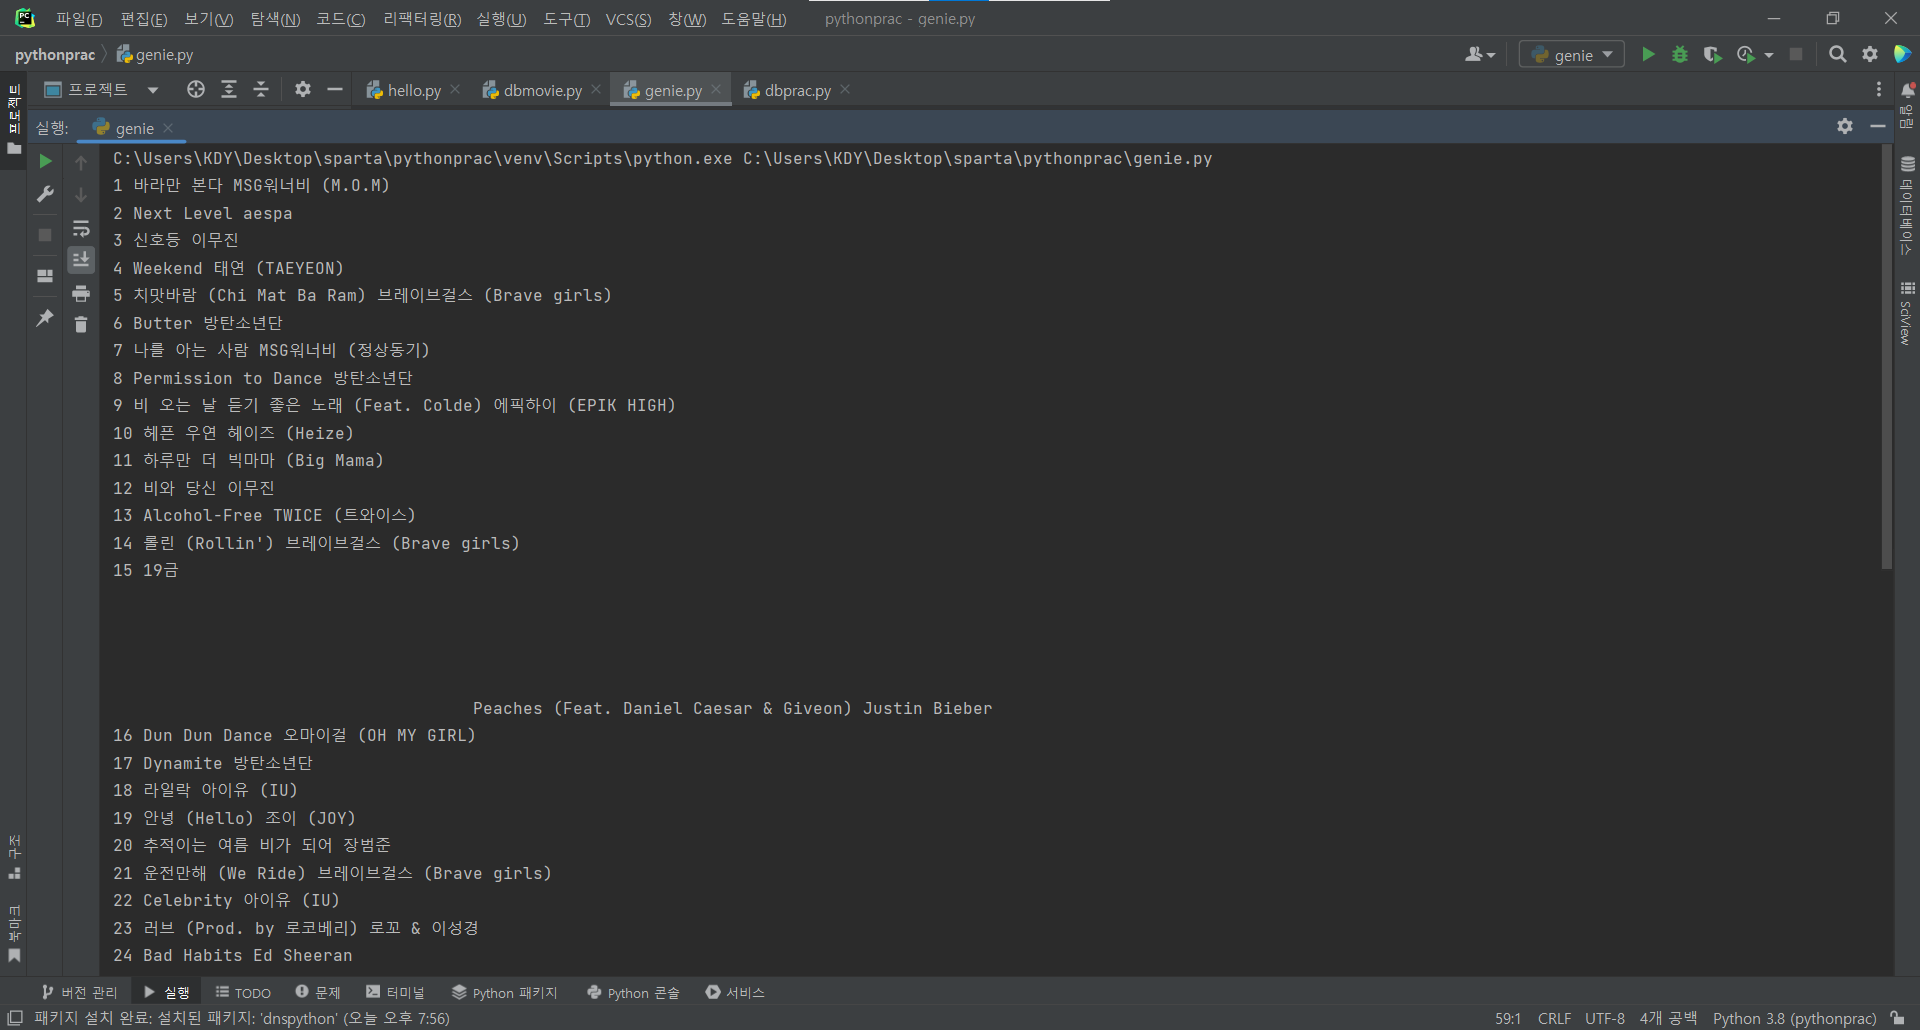Image resolution: width=1920 pixels, height=1030 pixels.
Task: Open the Python 패키지 tool window
Action: pos(504,992)
